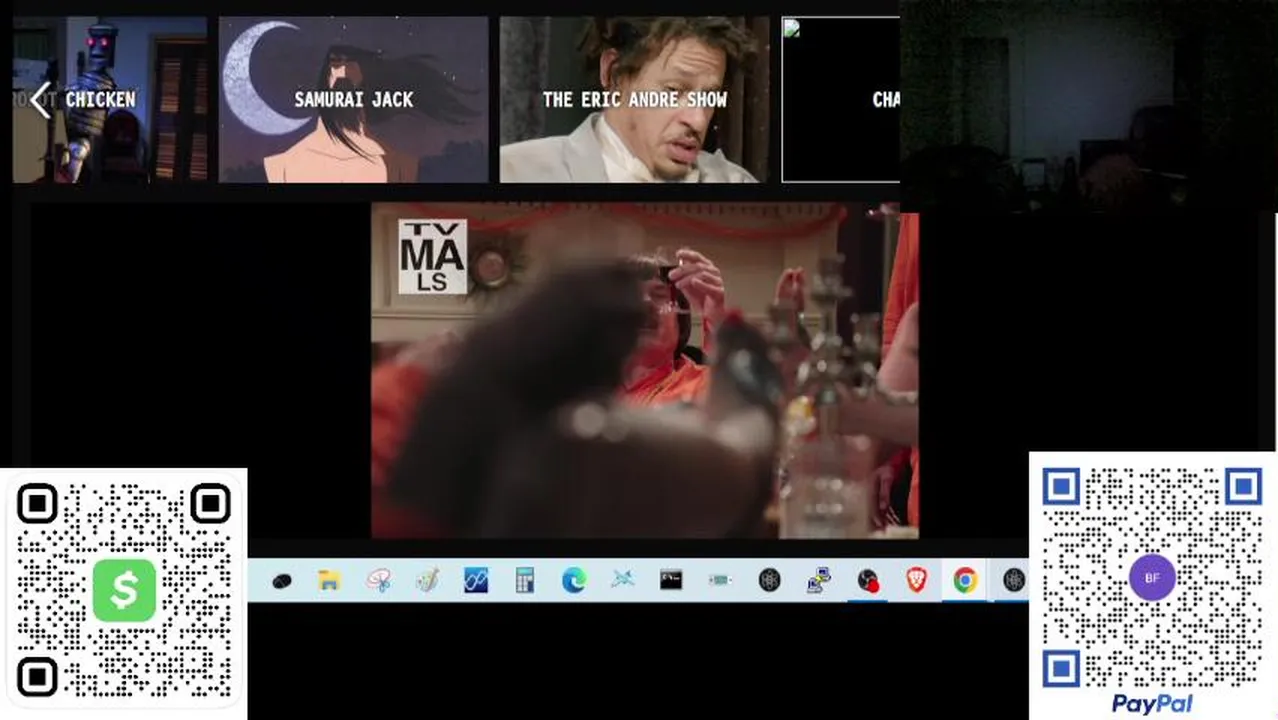Click the PayPal QR code
Screen dimensions: 1278x720
pos(1152,577)
